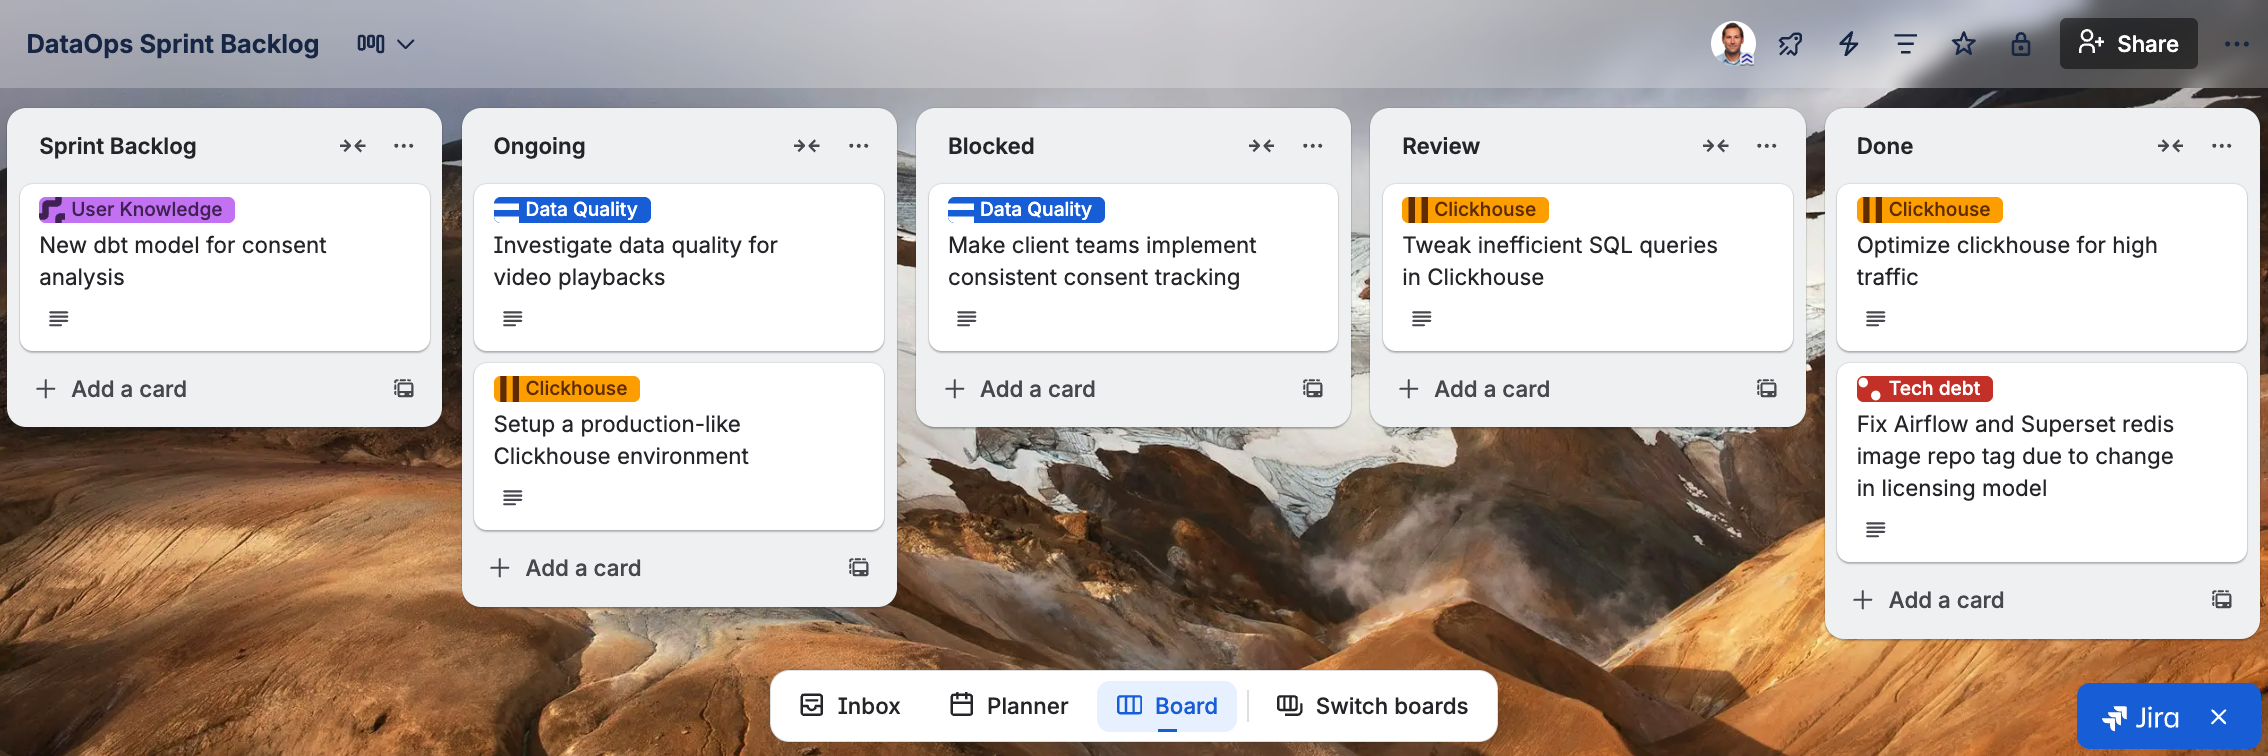
Task: Click the User Knowledge purple label
Action: tap(137, 209)
